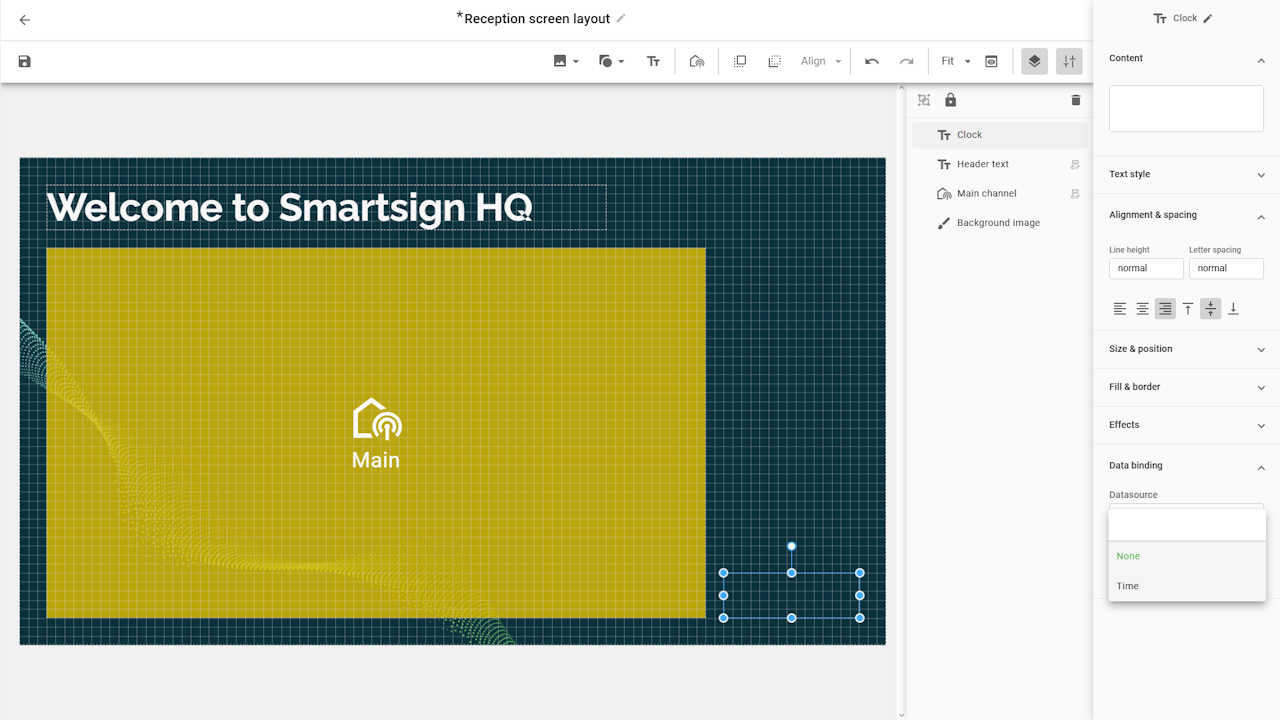Click the save layout icon
The width and height of the screenshot is (1280, 720).
tap(25, 62)
